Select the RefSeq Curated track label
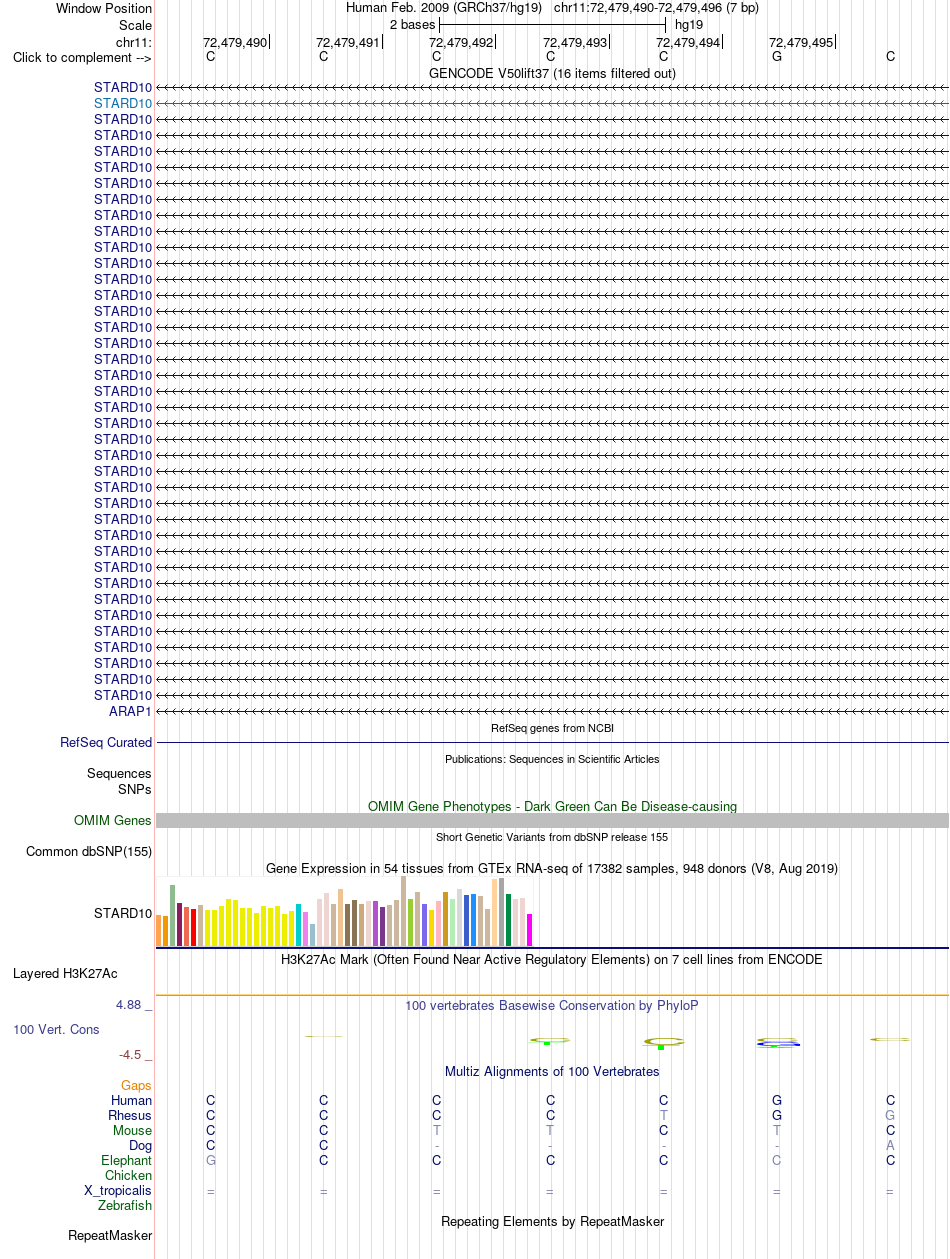Image resolution: width=950 pixels, height=1259 pixels. click(106, 743)
